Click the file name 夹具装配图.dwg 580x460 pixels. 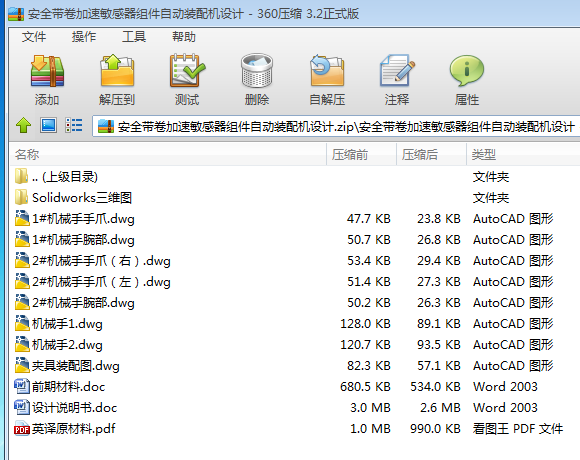pos(76,366)
